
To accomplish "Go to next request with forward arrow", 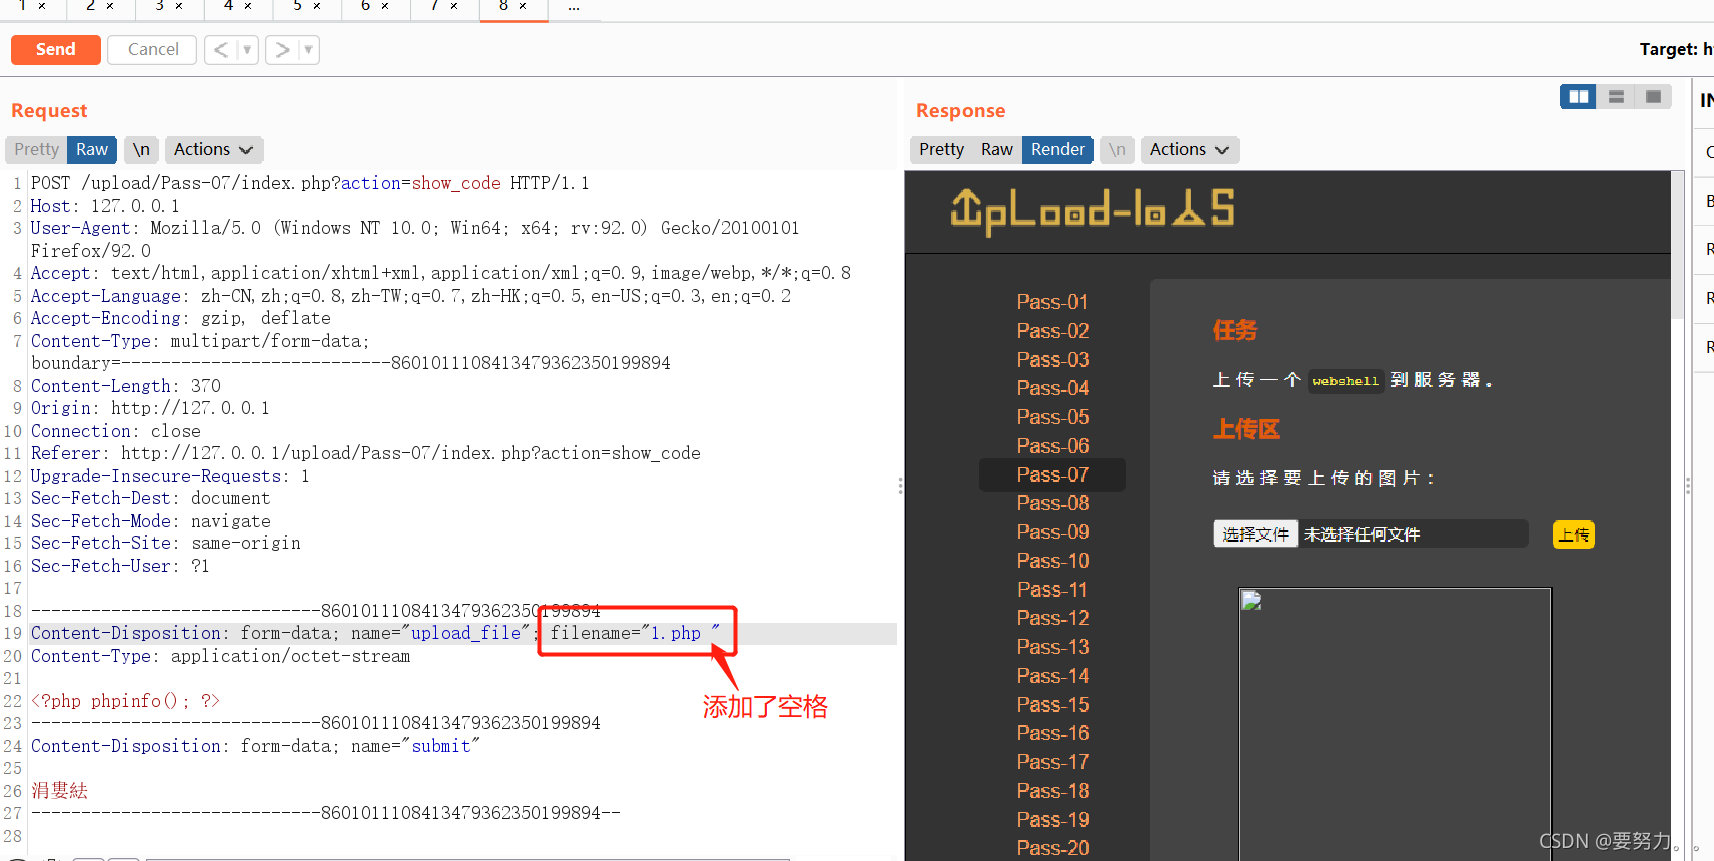I will (x=282, y=49).
